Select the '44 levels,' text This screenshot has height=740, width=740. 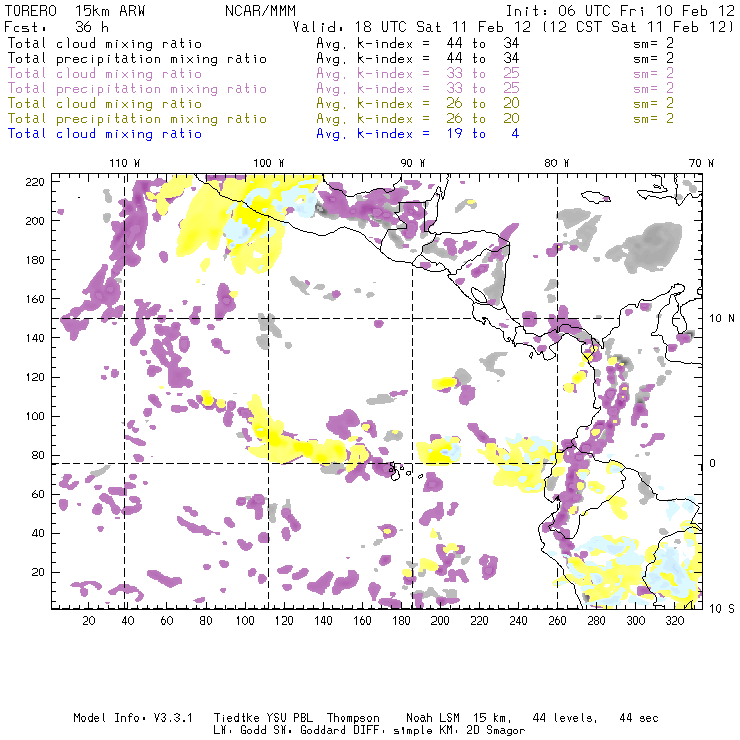(565, 718)
